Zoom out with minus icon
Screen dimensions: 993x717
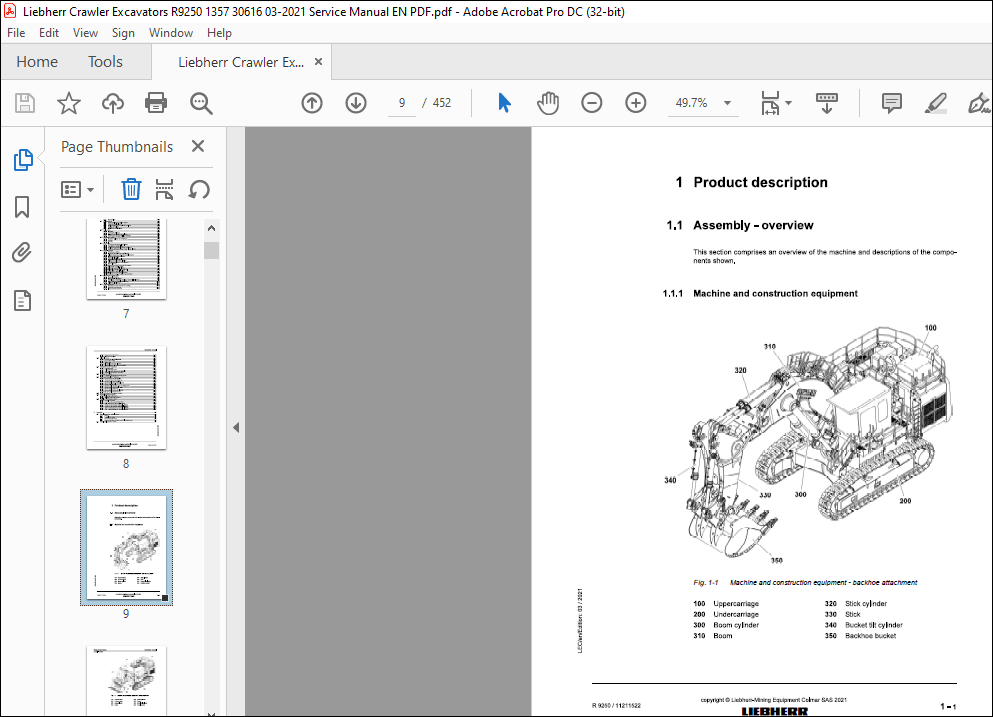click(591, 103)
